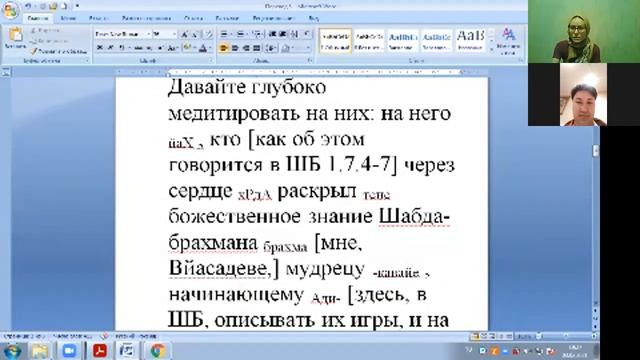Switch to the Главная ribbon tab
Screen dimensions: 640x360
click(38, 18)
